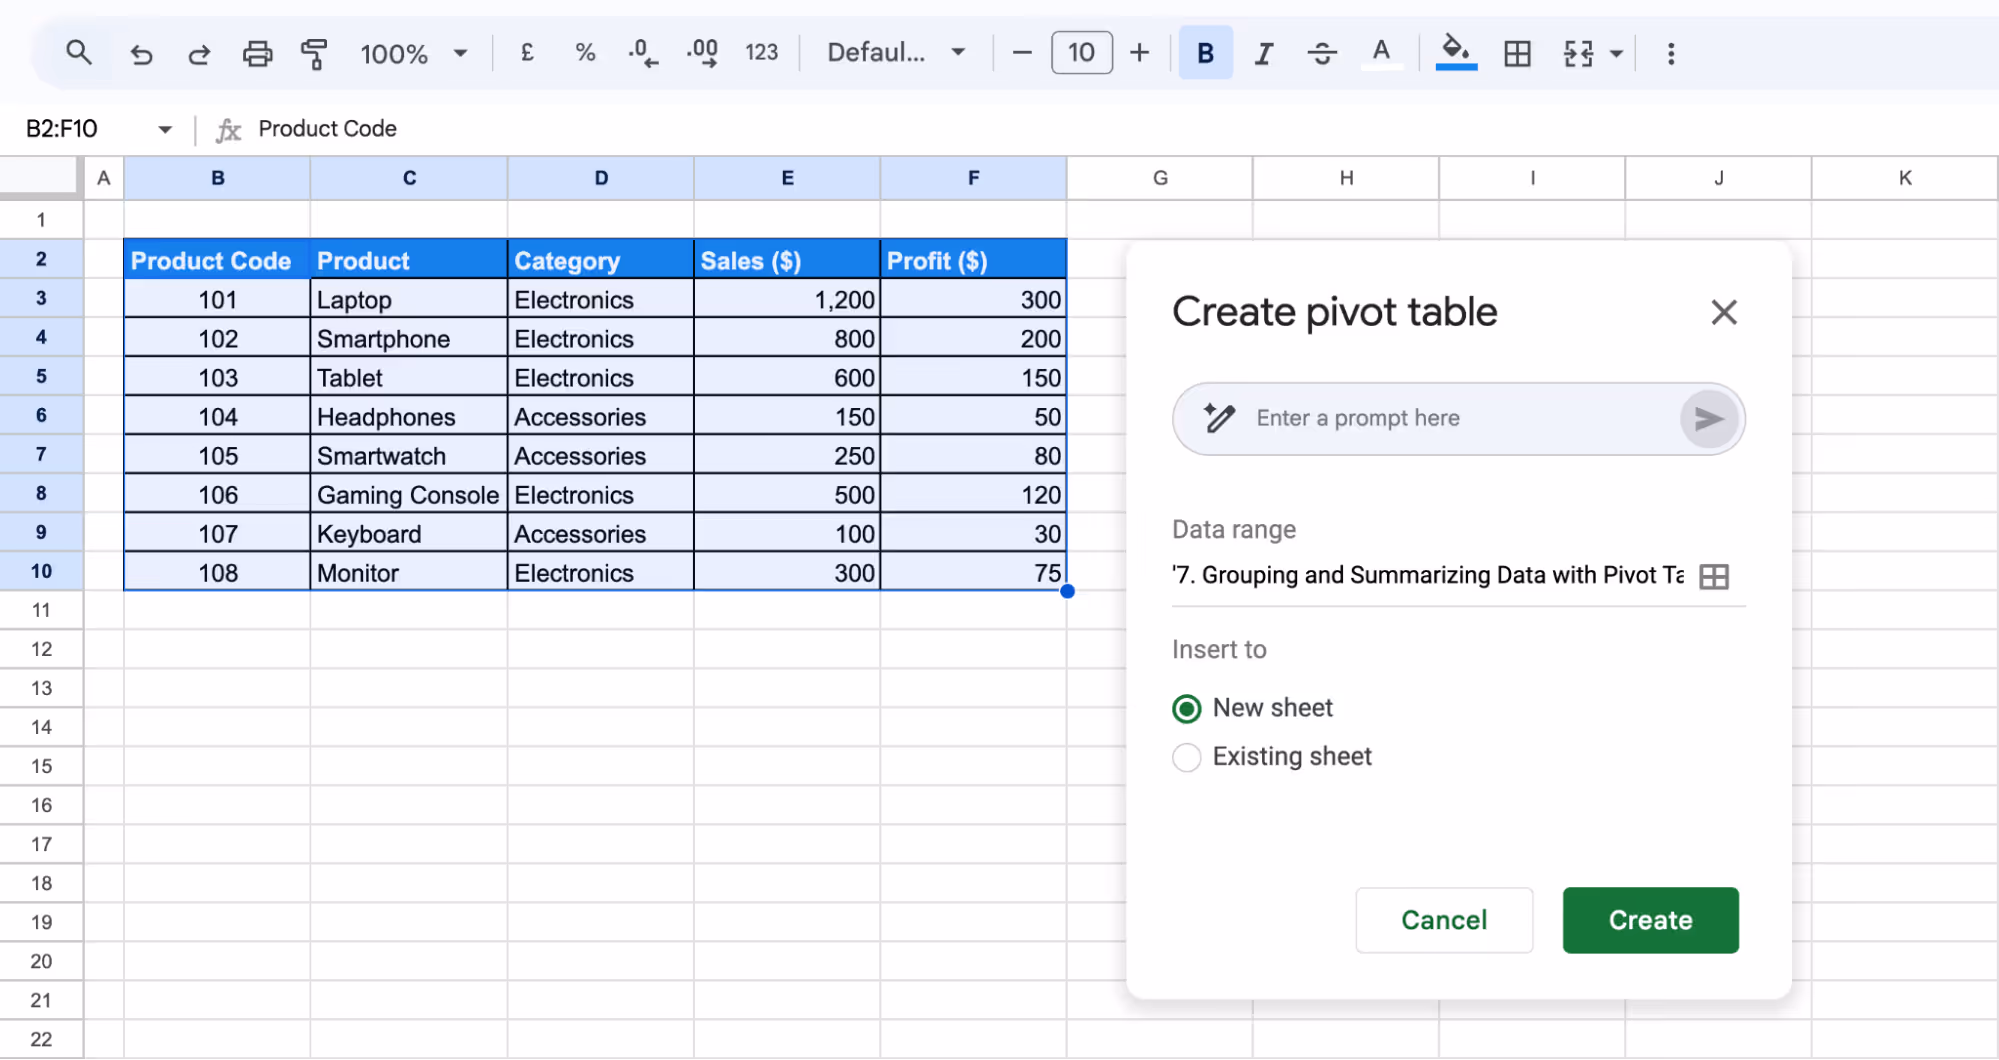Open the 123 number format menu
The width and height of the screenshot is (1999, 1060).
763,53
